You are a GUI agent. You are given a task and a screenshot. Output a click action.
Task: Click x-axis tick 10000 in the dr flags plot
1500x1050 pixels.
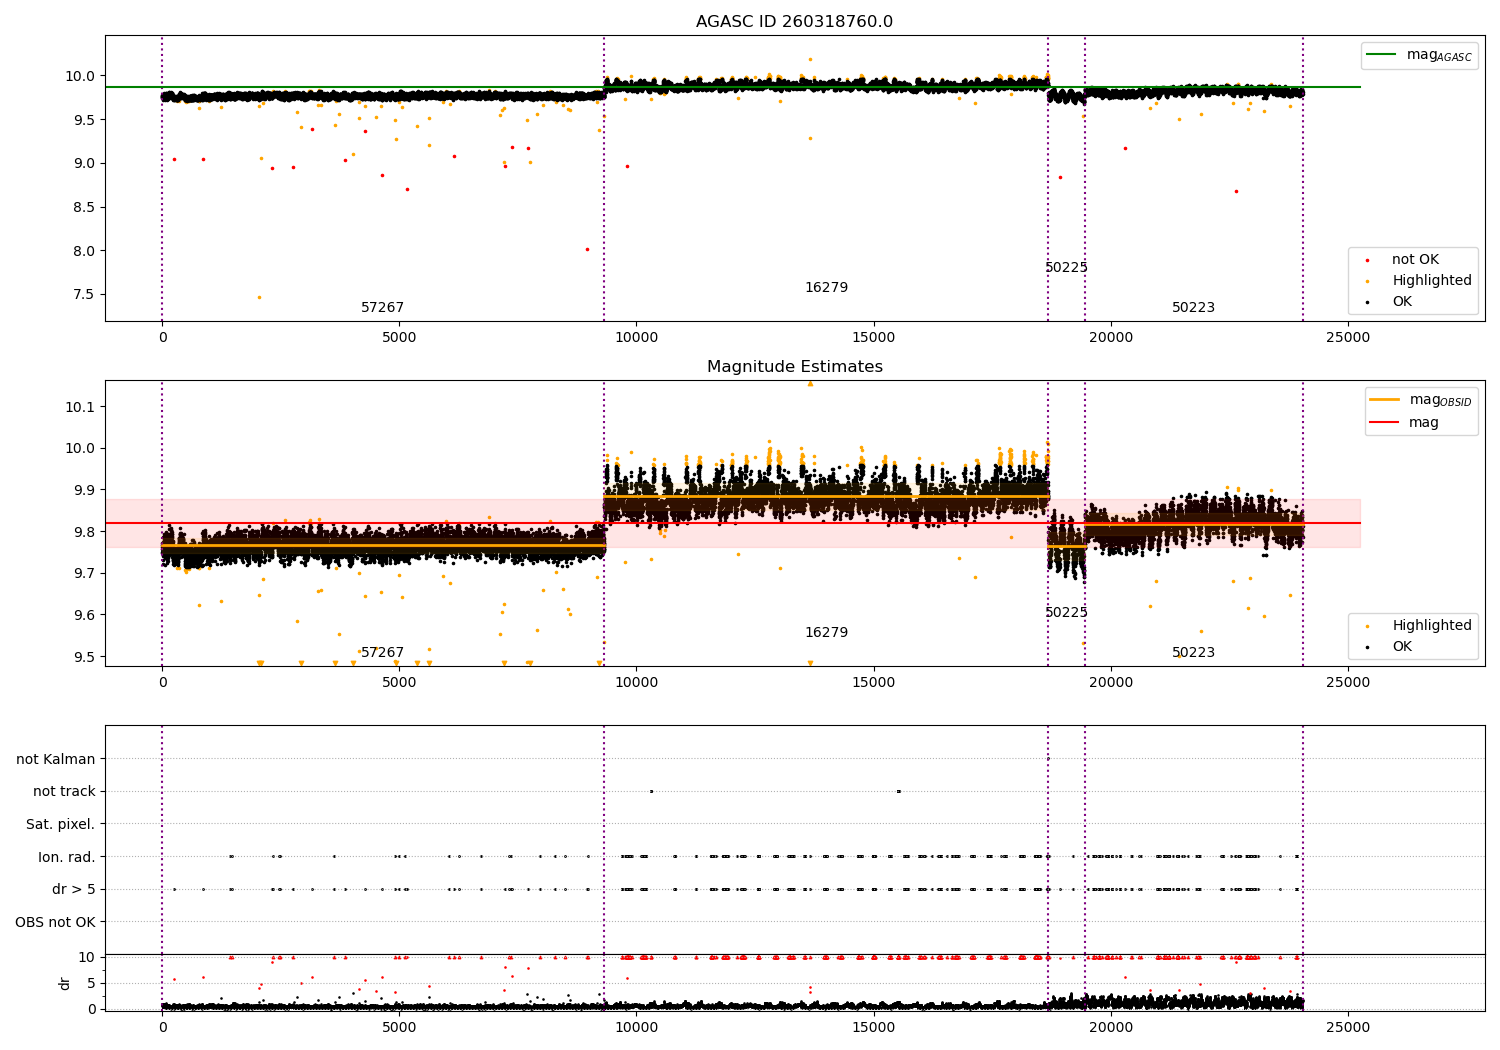[x=636, y=1026]
